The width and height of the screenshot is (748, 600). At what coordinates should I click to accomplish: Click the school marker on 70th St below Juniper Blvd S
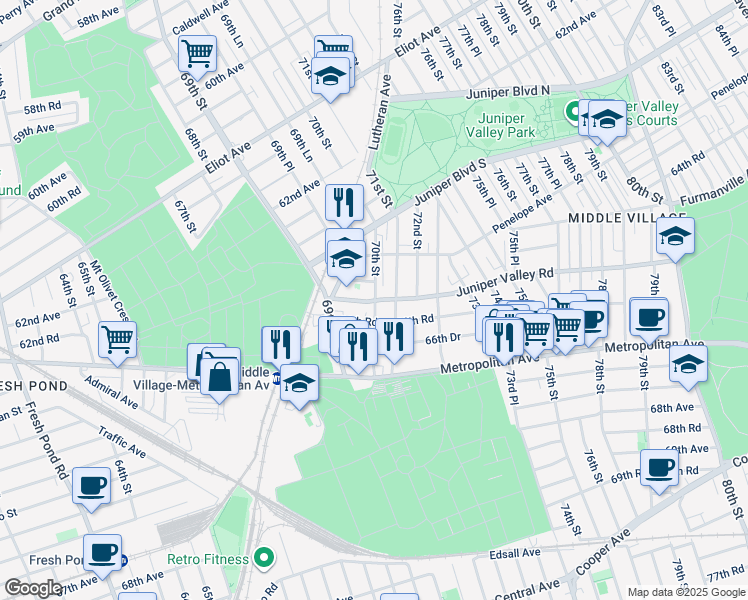tap(345, 258)
